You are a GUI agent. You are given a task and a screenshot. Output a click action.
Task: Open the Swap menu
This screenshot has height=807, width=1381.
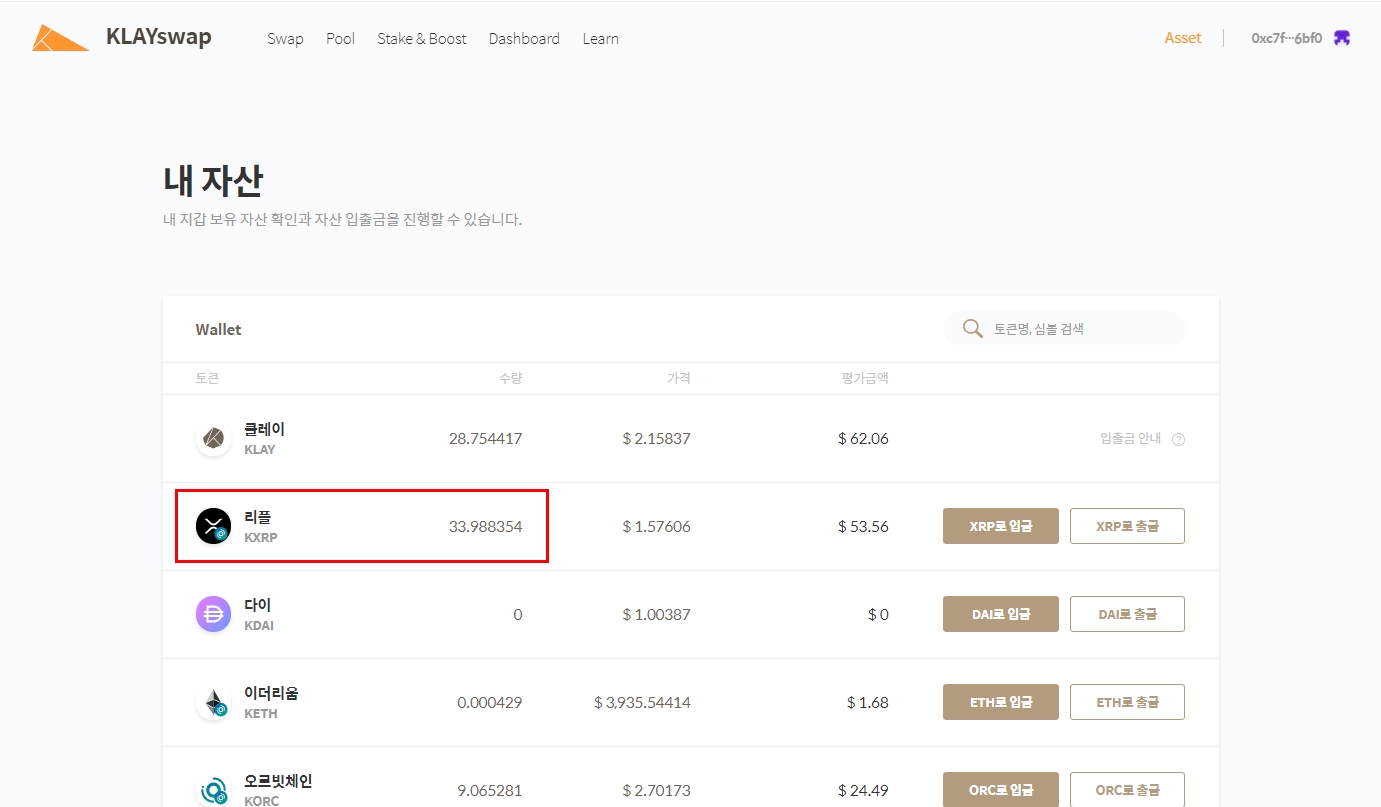285,39
